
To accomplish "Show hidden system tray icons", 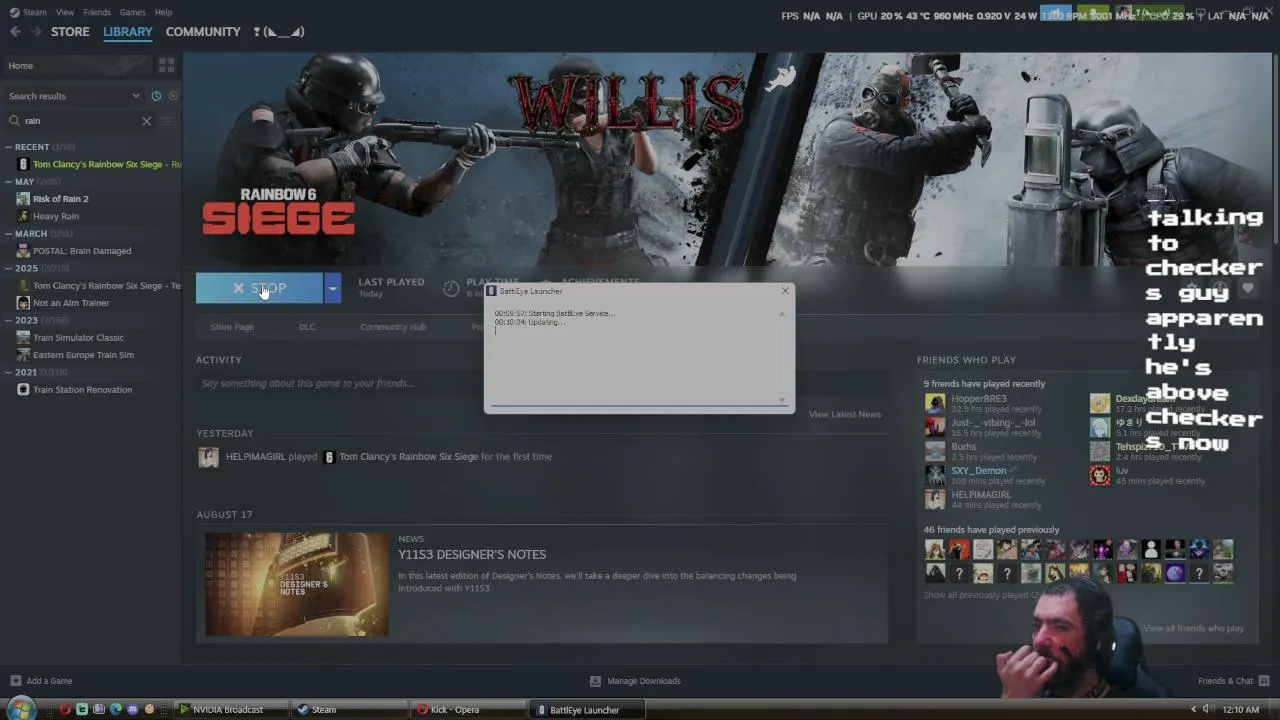I will pos(1193,710).
